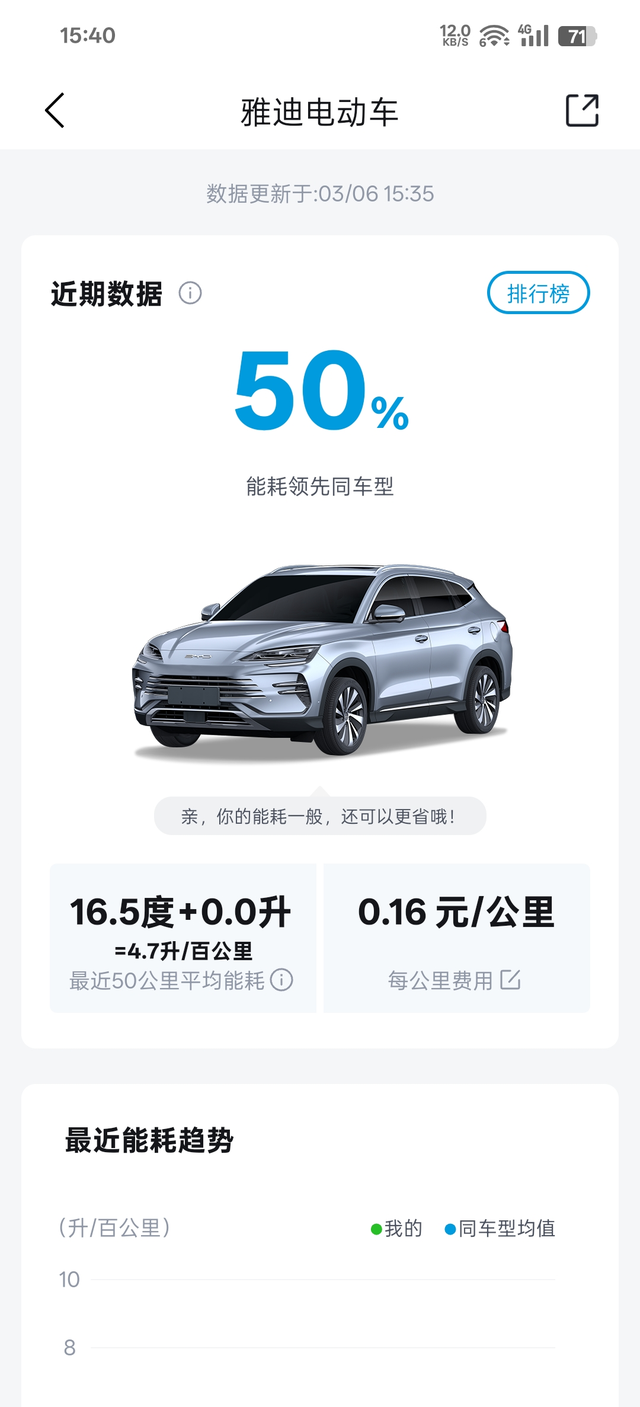This screenshot has height=1407, width=640.
Task: Tap the battery indicator in status bar
Action: pos(577,36)
